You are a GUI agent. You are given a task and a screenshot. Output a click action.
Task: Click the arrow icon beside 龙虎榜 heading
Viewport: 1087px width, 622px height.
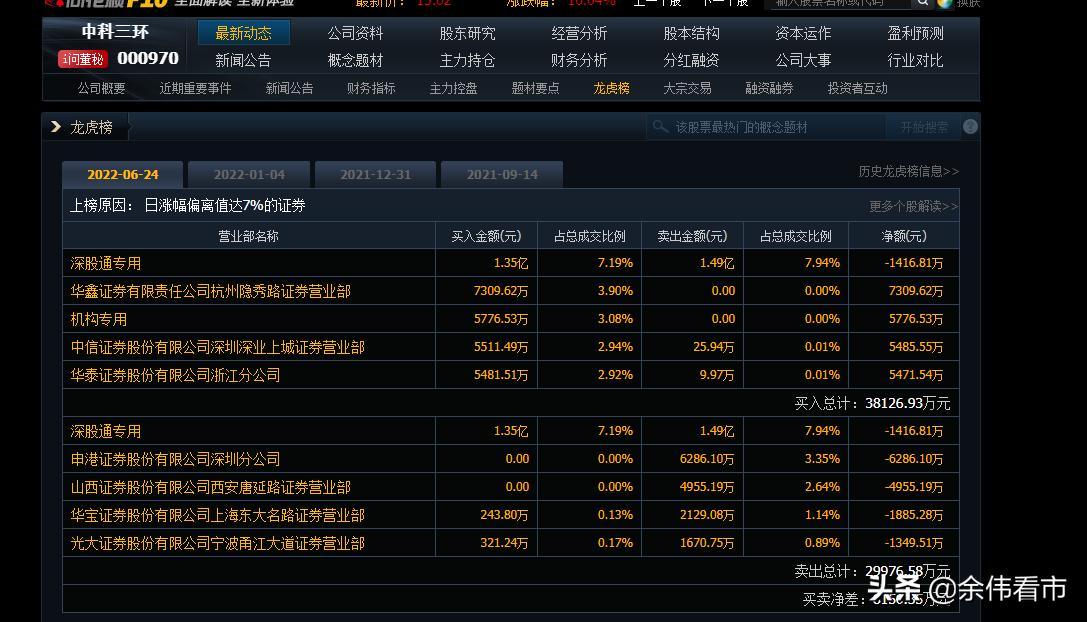tap(55, 127)
